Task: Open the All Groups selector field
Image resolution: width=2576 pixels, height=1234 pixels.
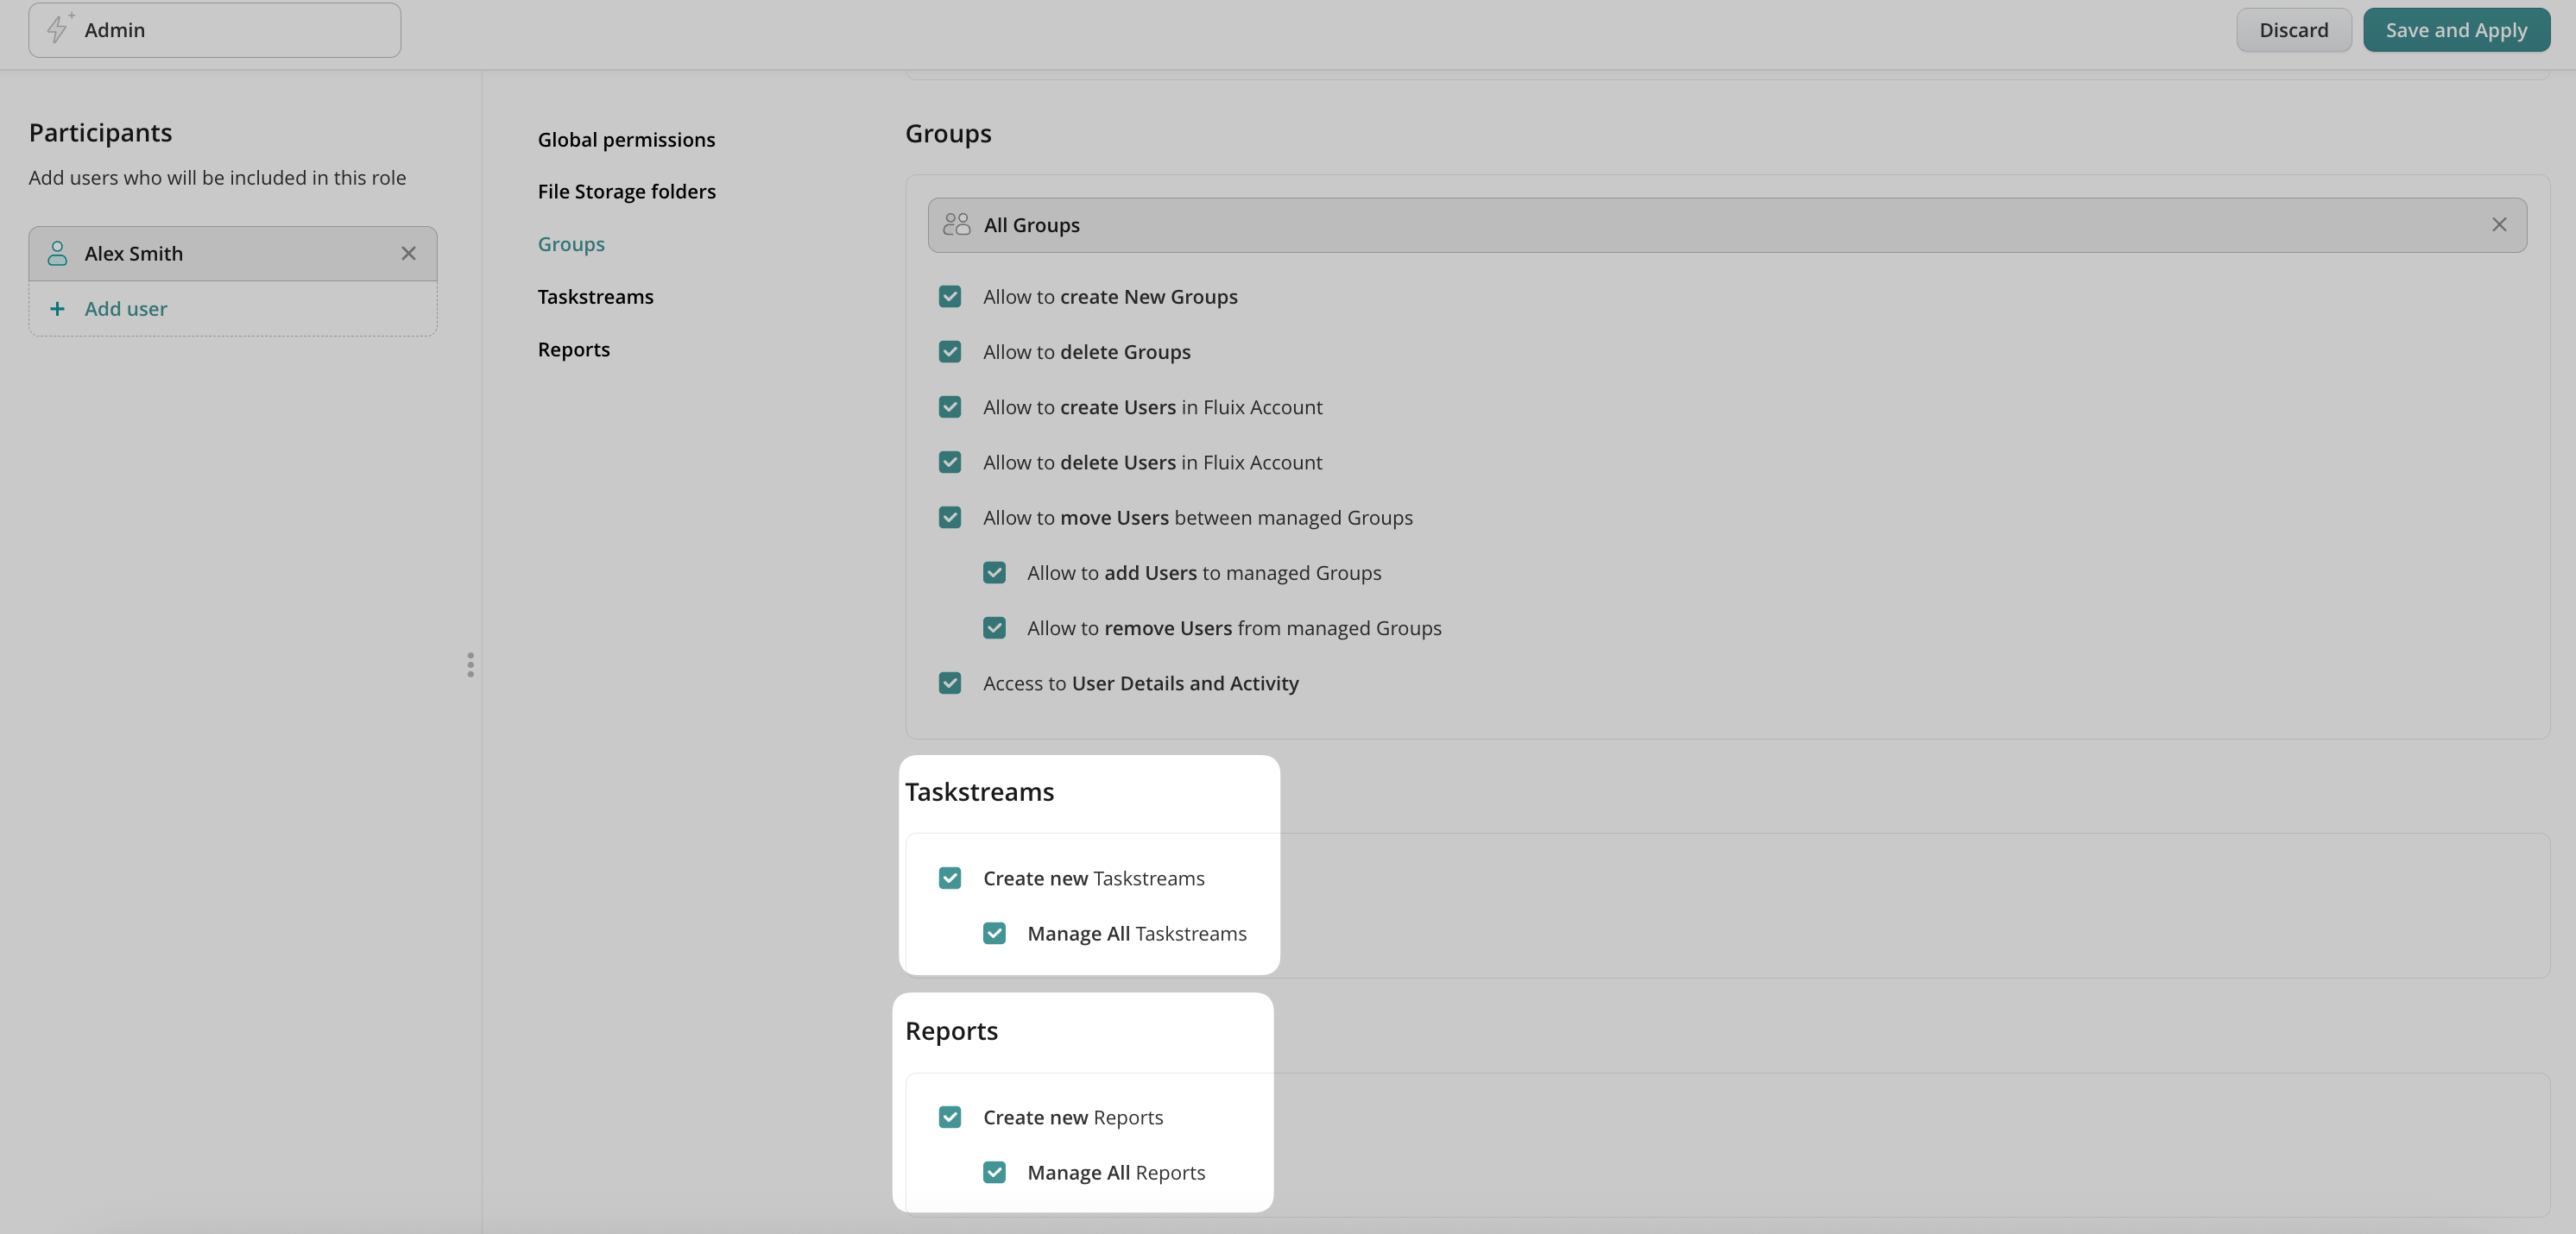Action: click(x=1700, y=225)
